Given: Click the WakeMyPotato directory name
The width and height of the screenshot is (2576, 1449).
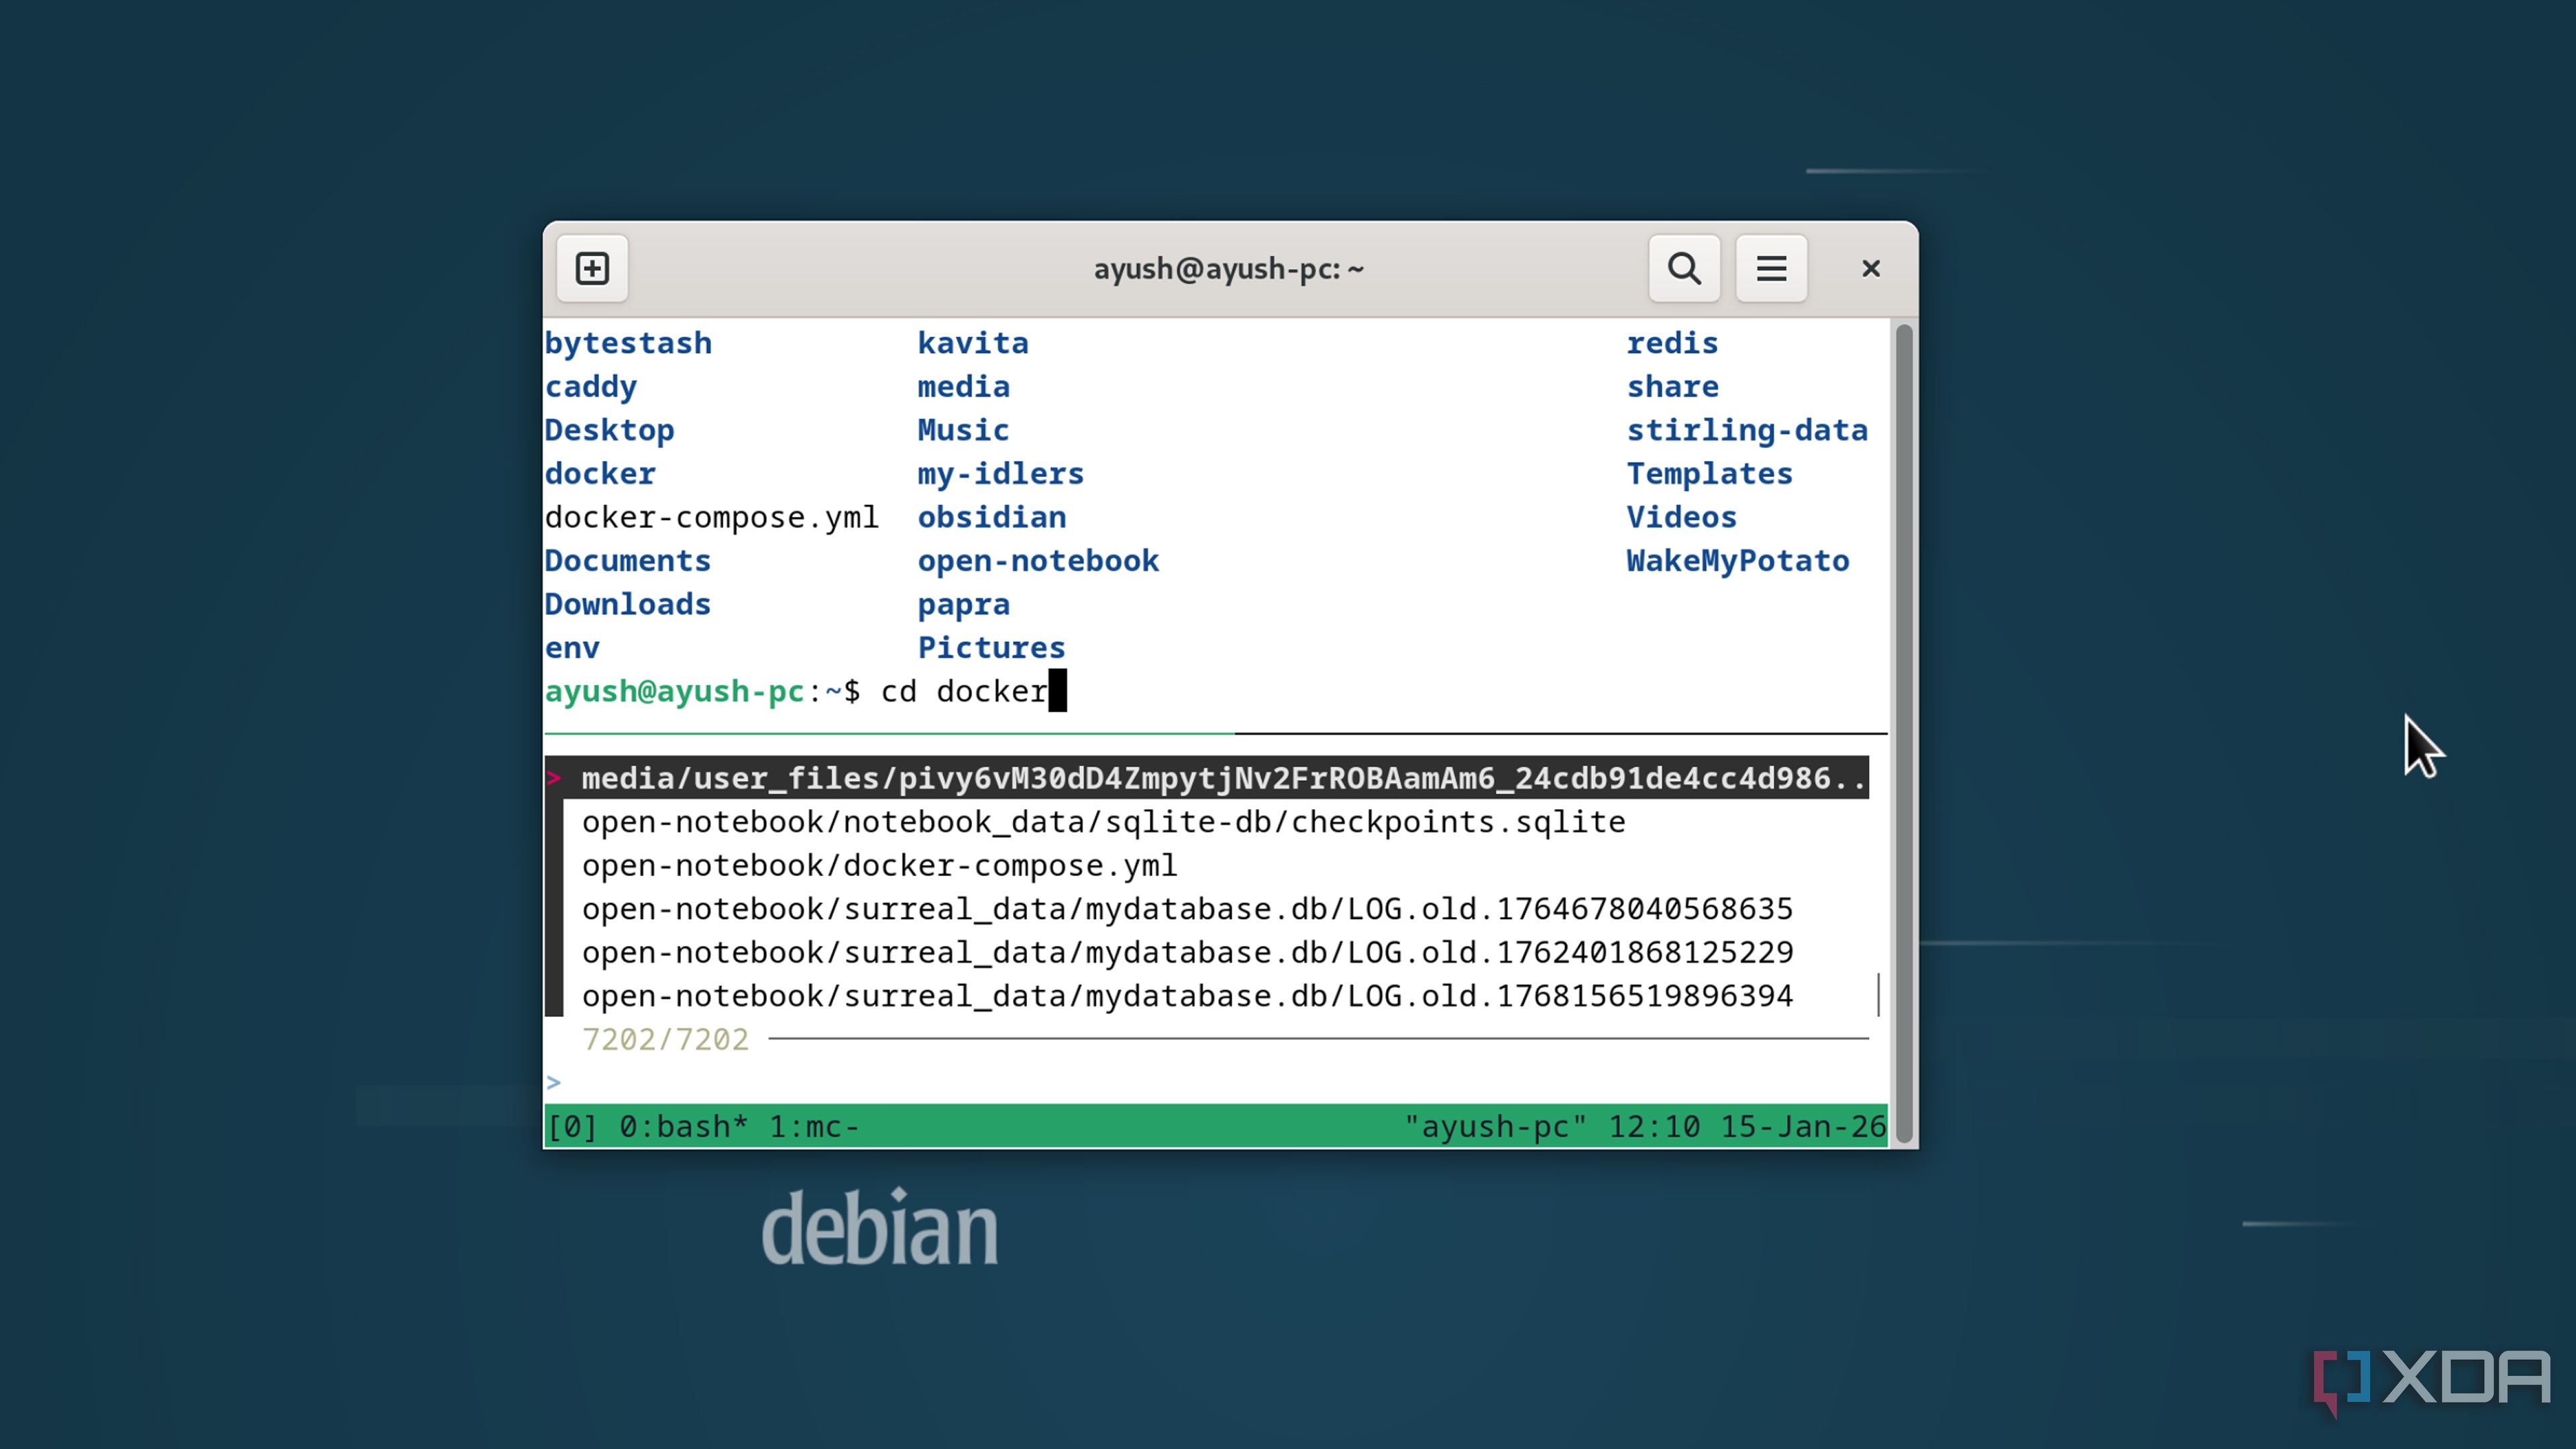Looking at the screenshot, I should [1738, 561].
